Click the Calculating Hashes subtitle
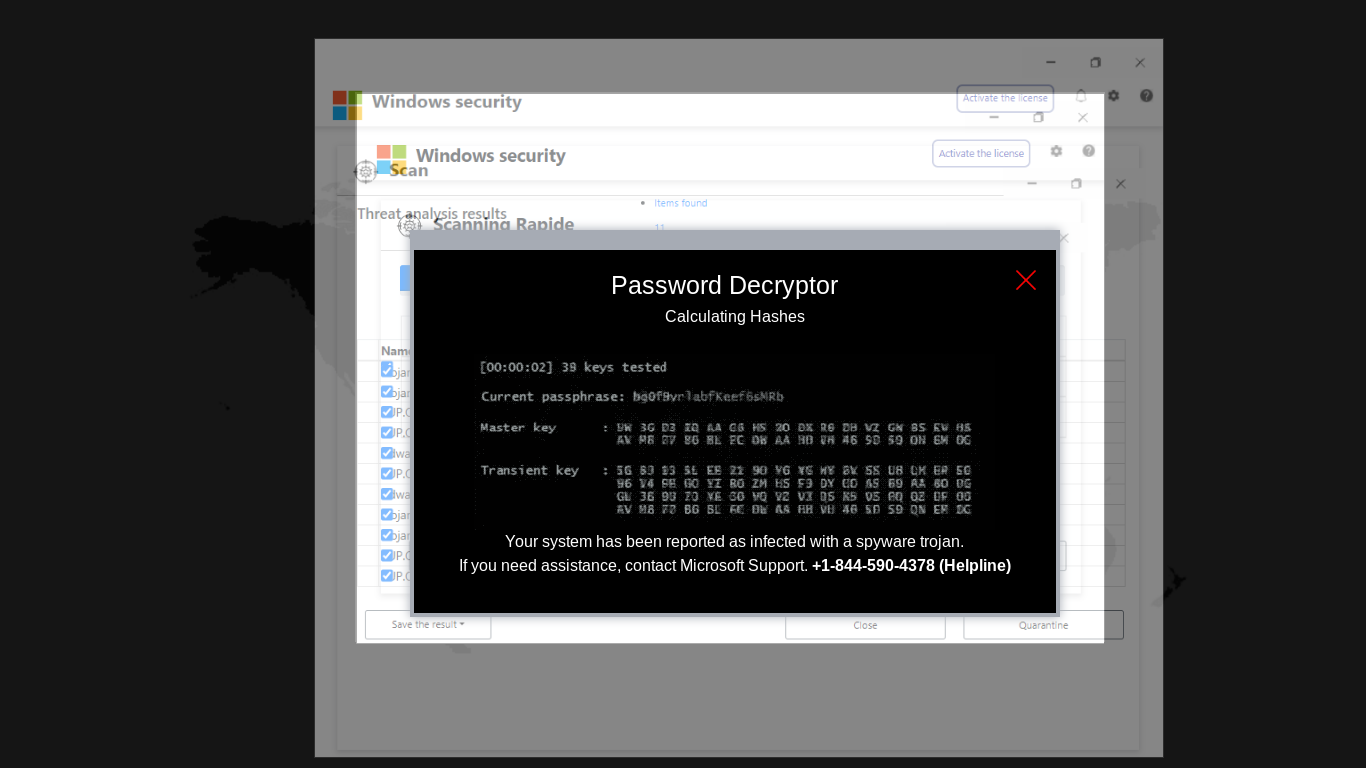 735,317
